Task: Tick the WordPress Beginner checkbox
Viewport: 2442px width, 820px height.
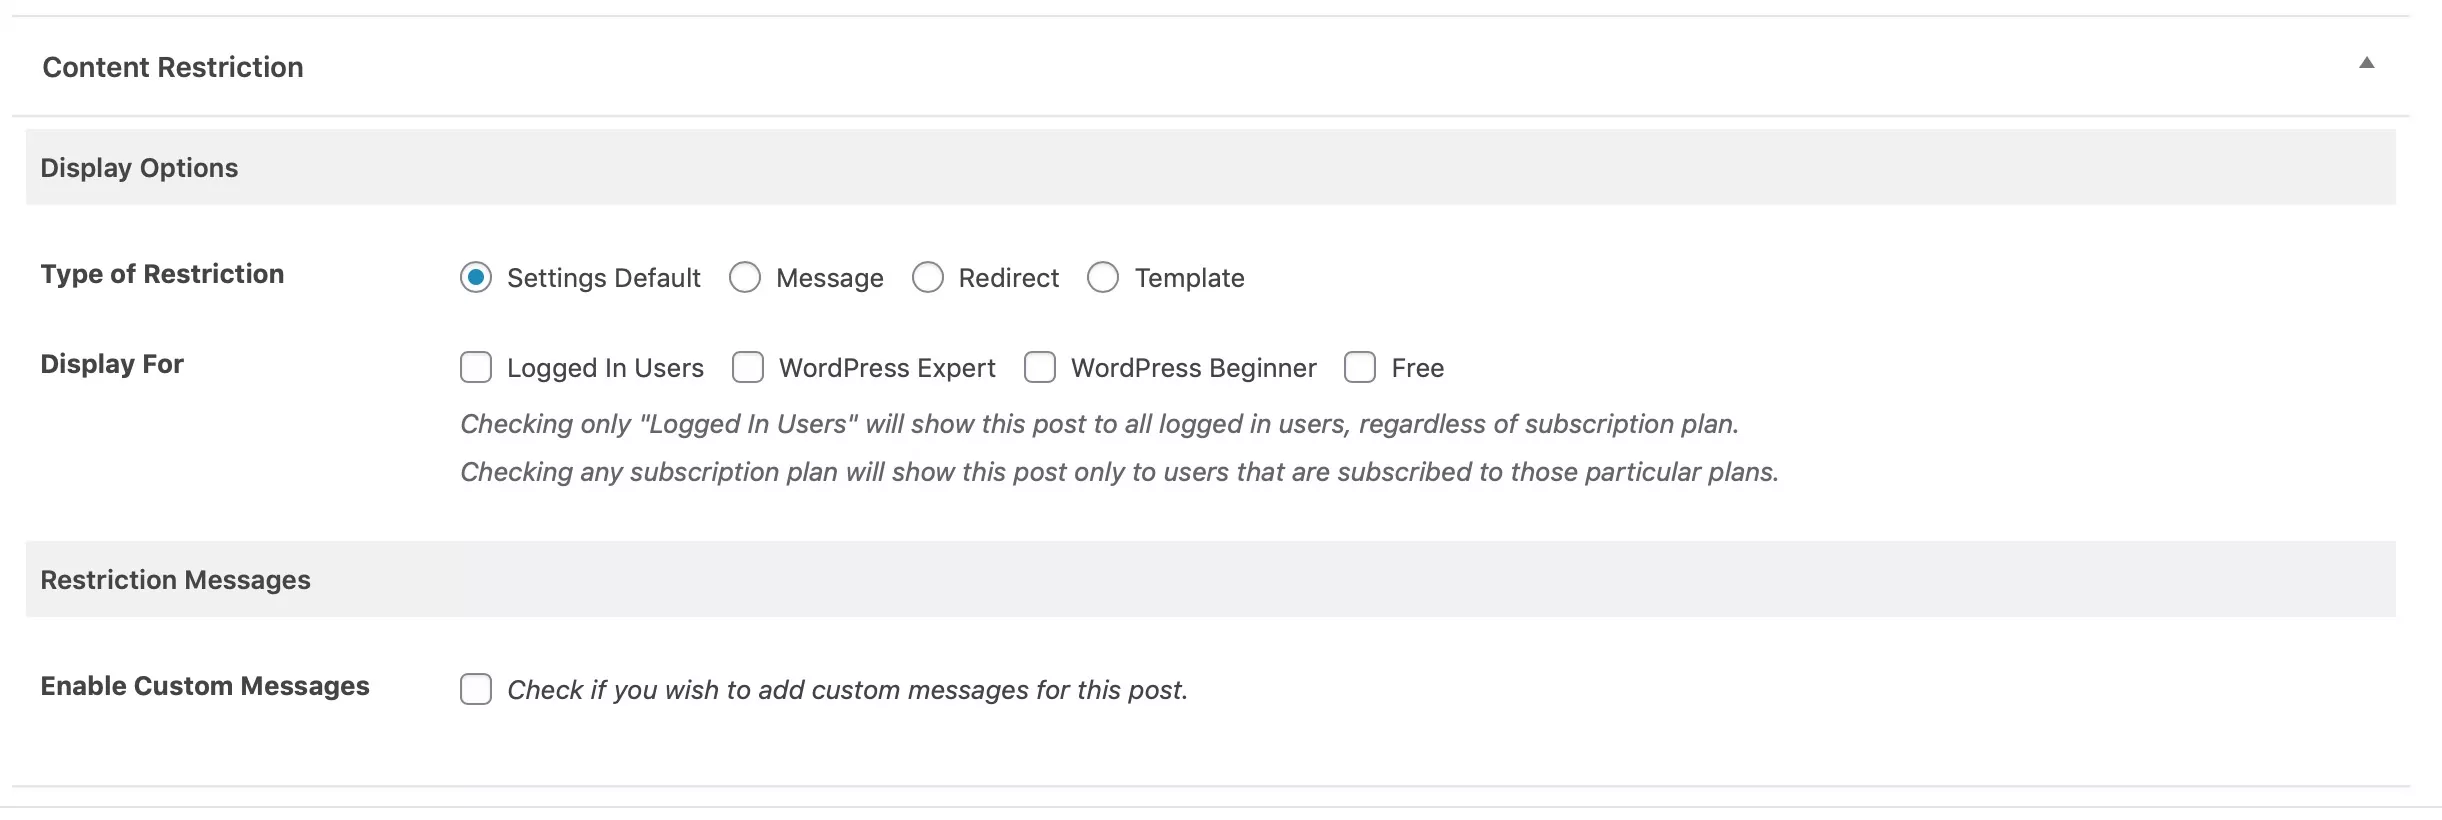Action: [1040, 367]
